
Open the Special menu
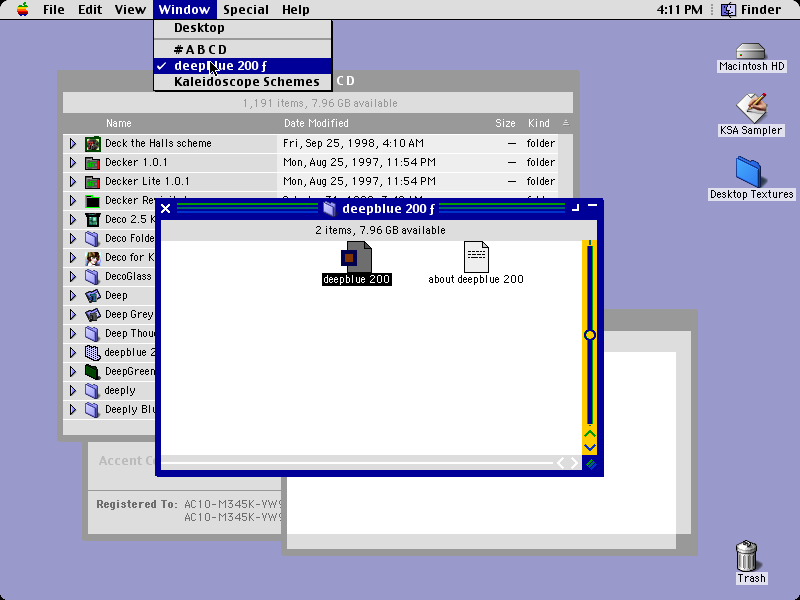click(x=246, y=9)
